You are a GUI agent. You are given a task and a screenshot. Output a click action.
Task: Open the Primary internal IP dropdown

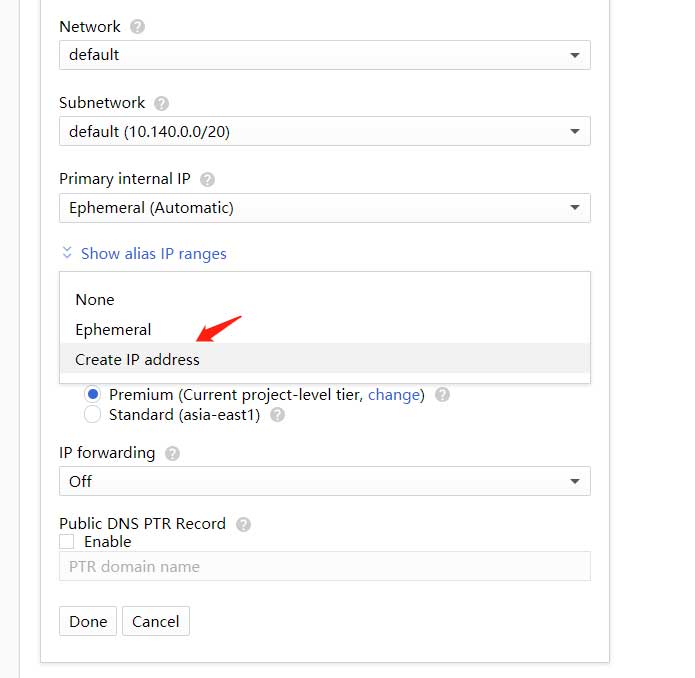point(324,208)
